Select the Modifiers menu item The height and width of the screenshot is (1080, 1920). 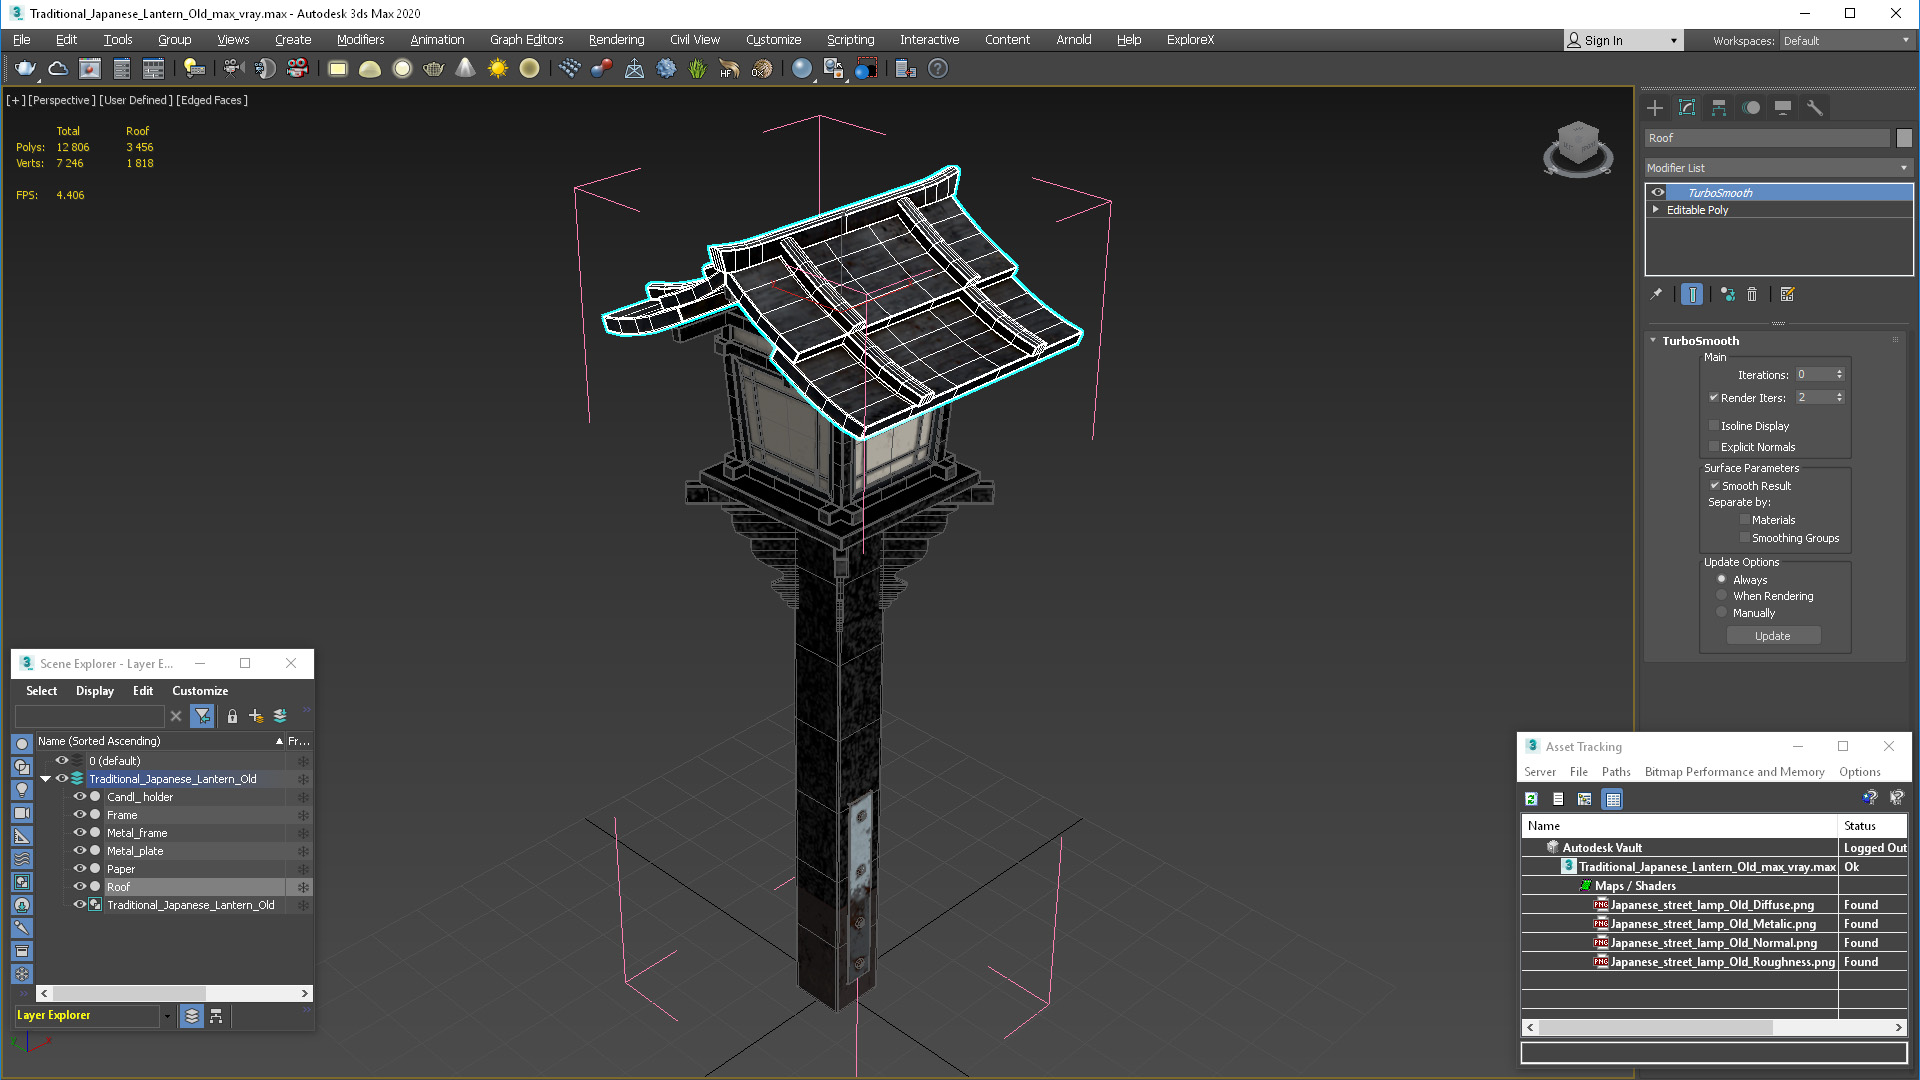[357, 38]
